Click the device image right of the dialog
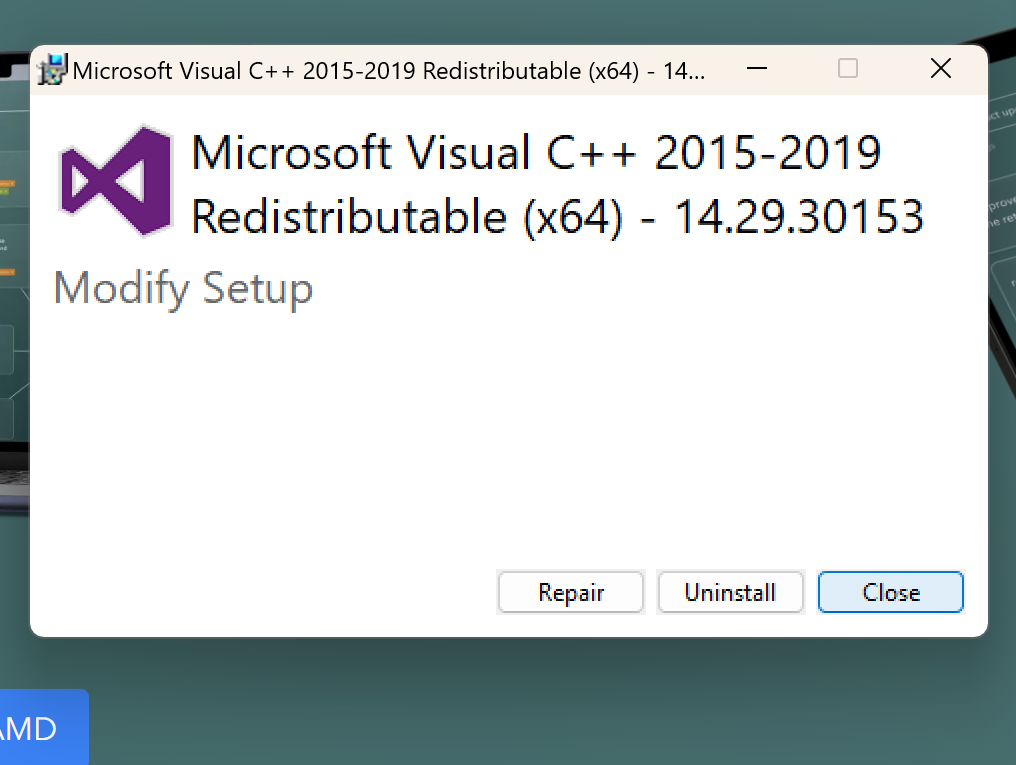The image size is (1016, 765). click(x=1002, y=250)
